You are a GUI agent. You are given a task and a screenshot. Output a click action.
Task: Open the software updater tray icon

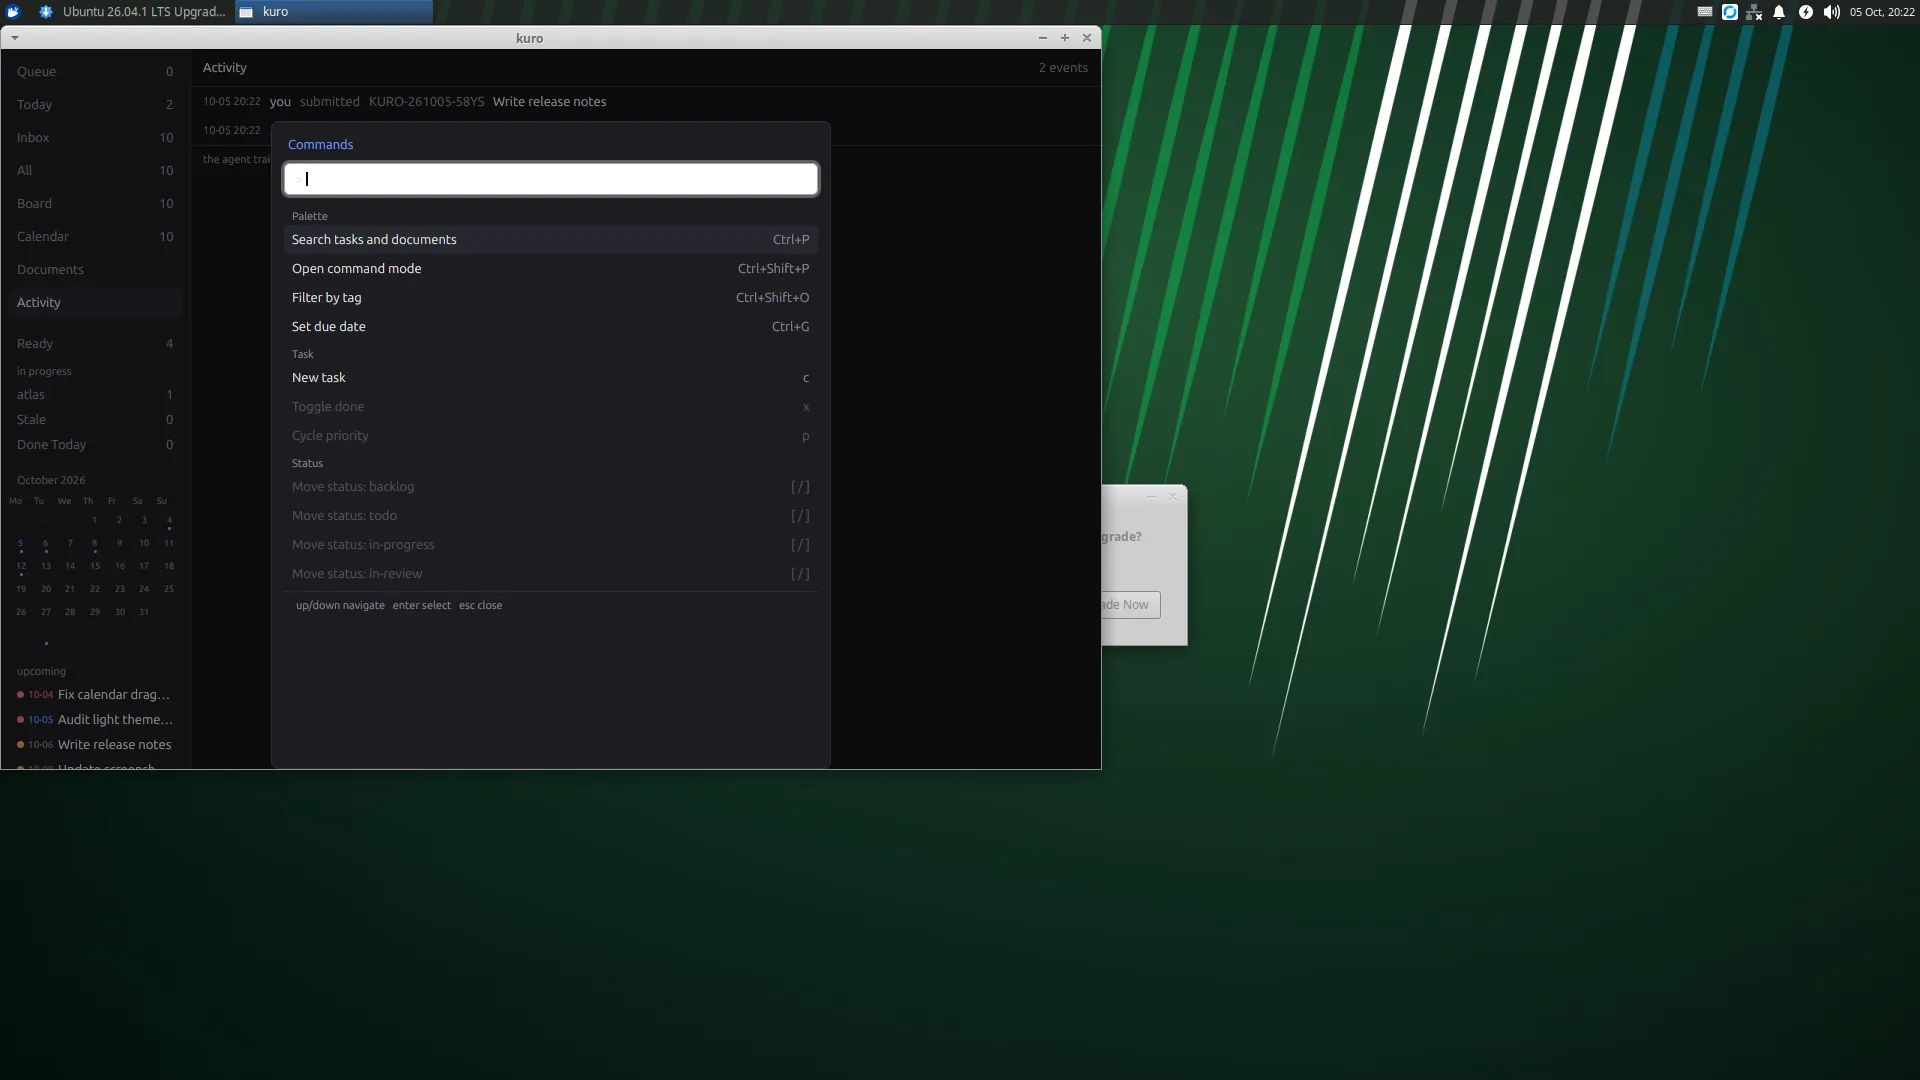(x=1730, y=12)
